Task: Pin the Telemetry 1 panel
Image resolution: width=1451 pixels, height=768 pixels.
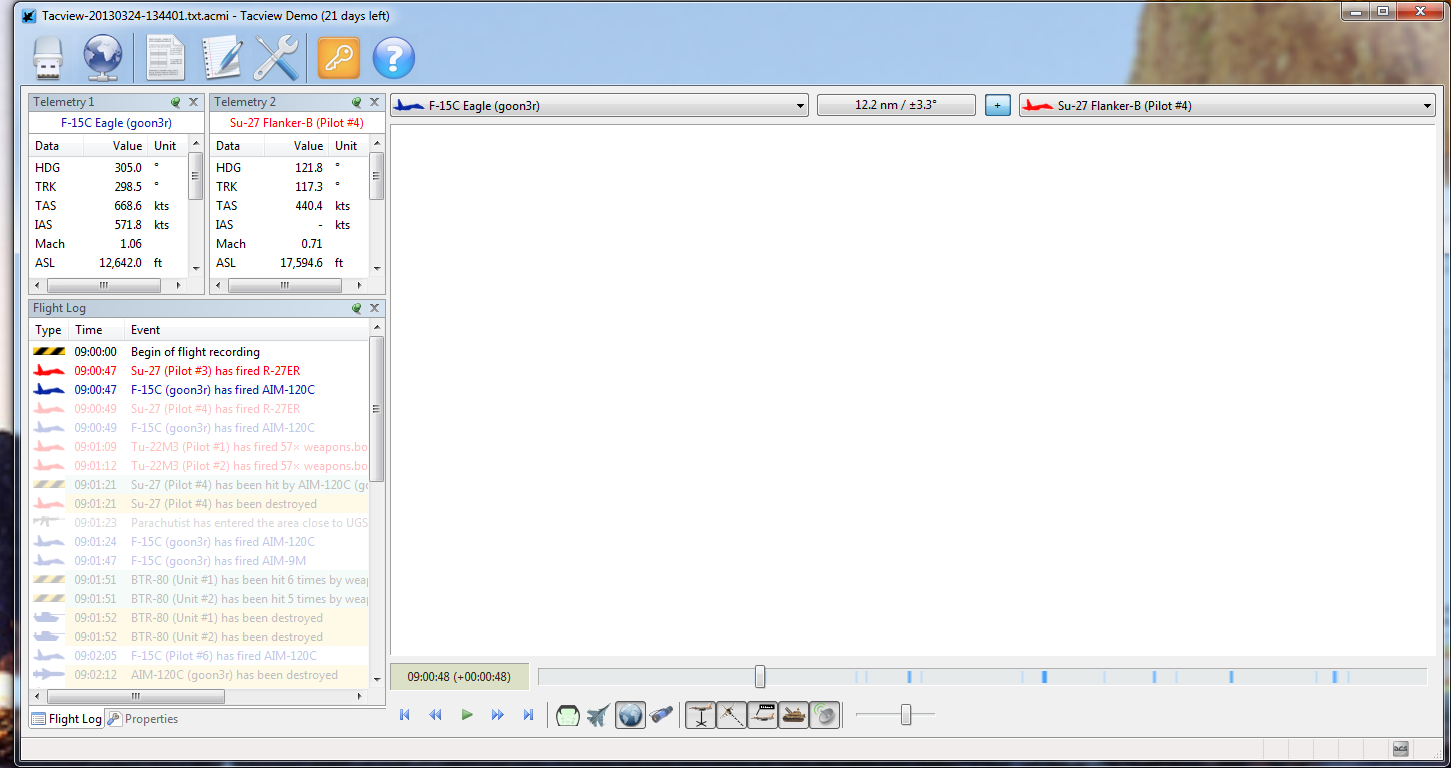Action: tap(176, 102)
